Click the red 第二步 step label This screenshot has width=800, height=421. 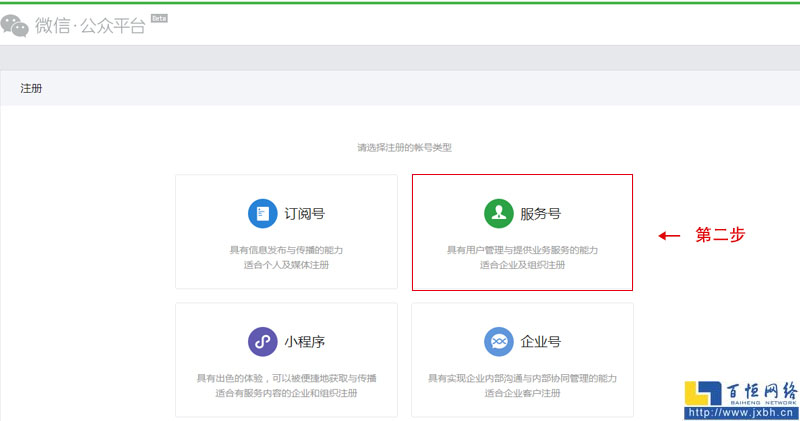pyautogui.click(x=721, y=236)
